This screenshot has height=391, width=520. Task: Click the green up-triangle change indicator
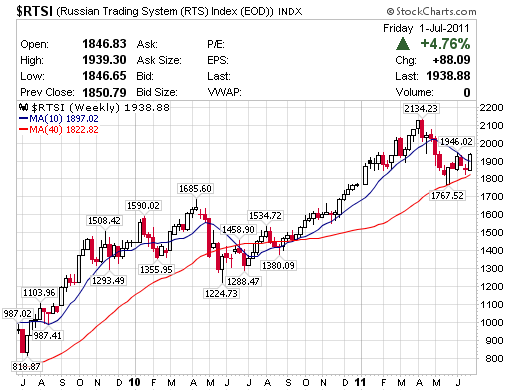tap(403, 44)
